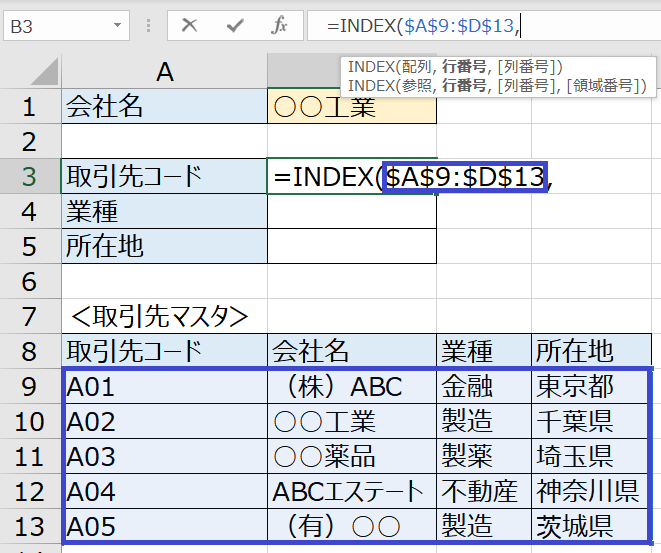This screenshot has width=661, height=553.
Task: Select row 3 header
Action: point(30,176)
